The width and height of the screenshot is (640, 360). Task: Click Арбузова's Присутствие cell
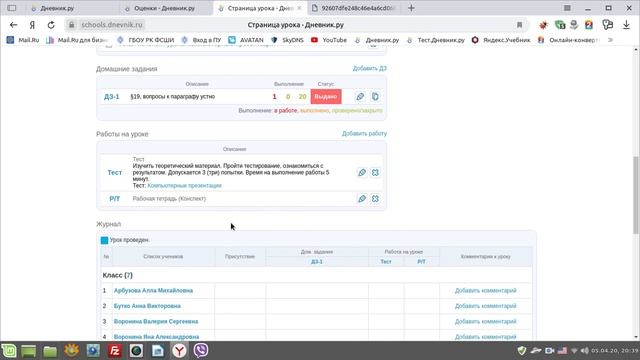pyautogui.click(x=240, y=291)
